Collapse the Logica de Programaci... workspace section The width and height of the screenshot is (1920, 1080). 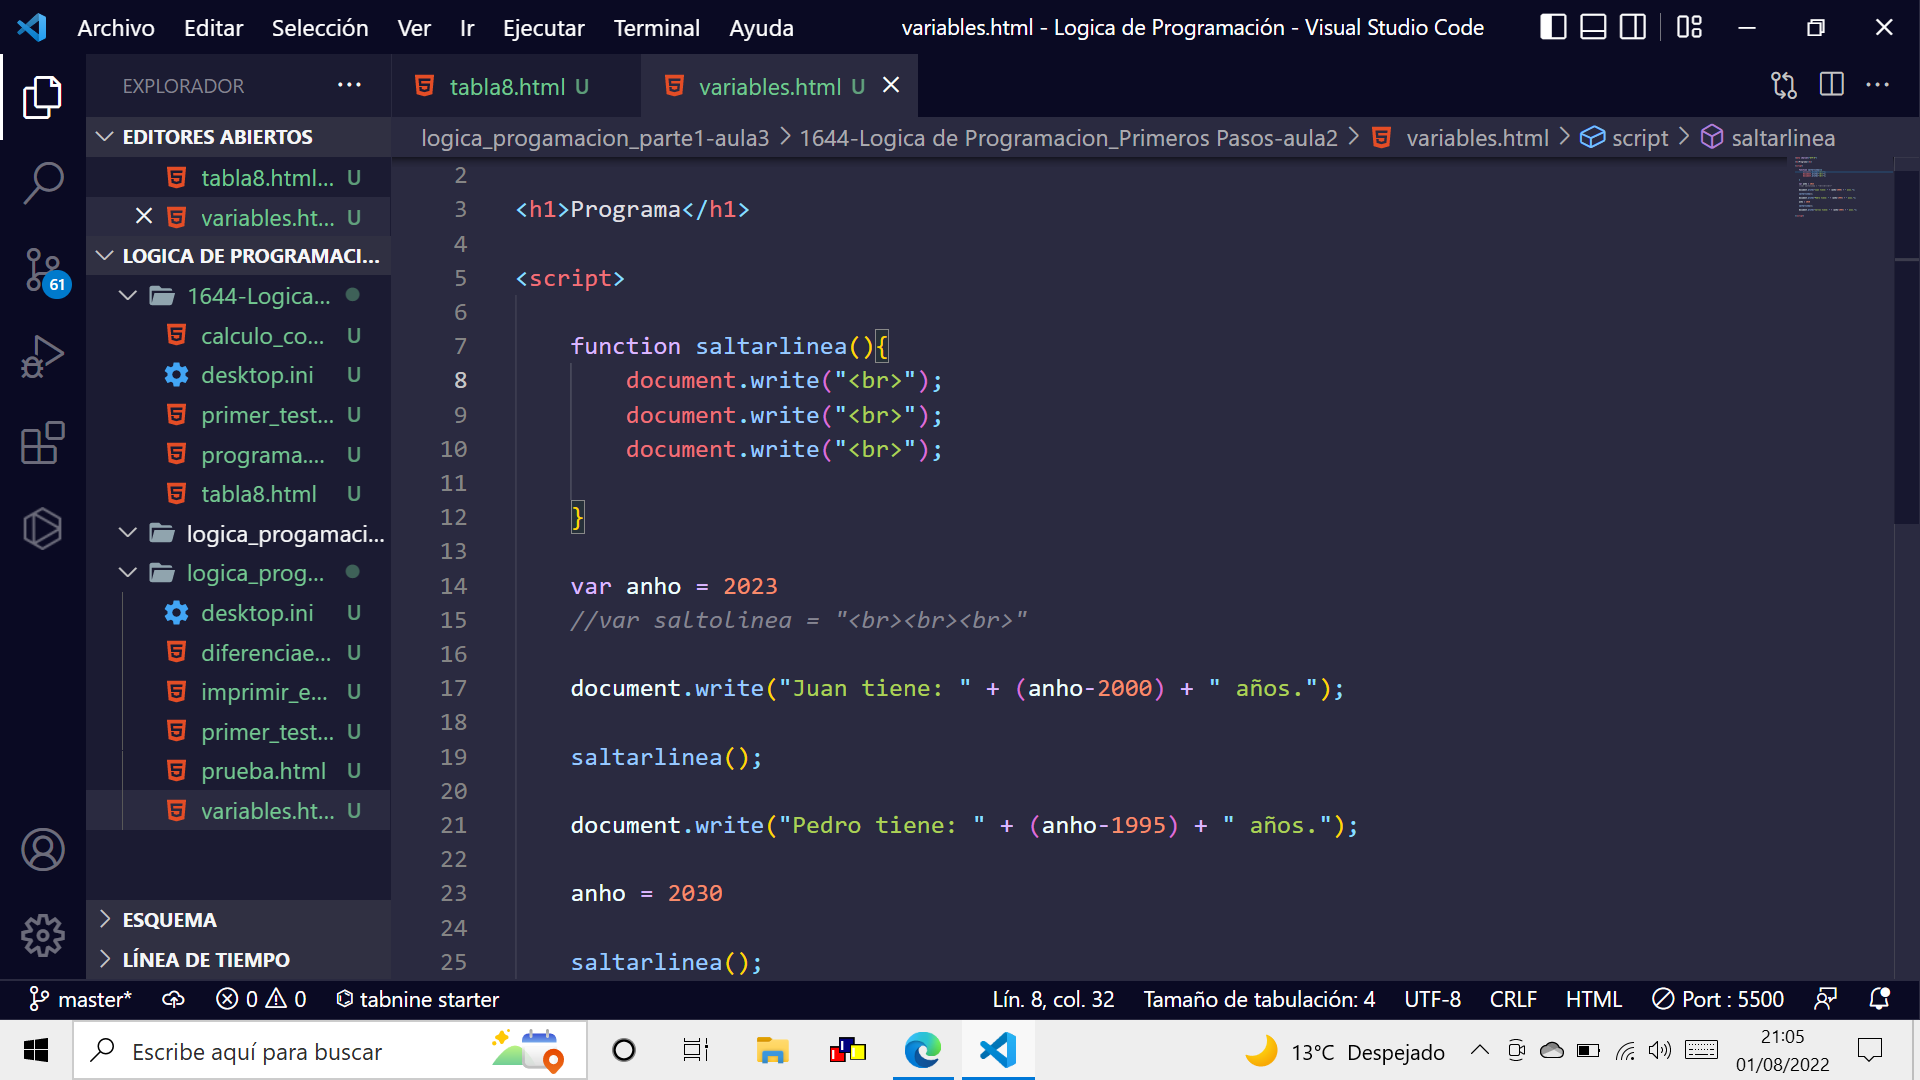(x=238, y=256)
